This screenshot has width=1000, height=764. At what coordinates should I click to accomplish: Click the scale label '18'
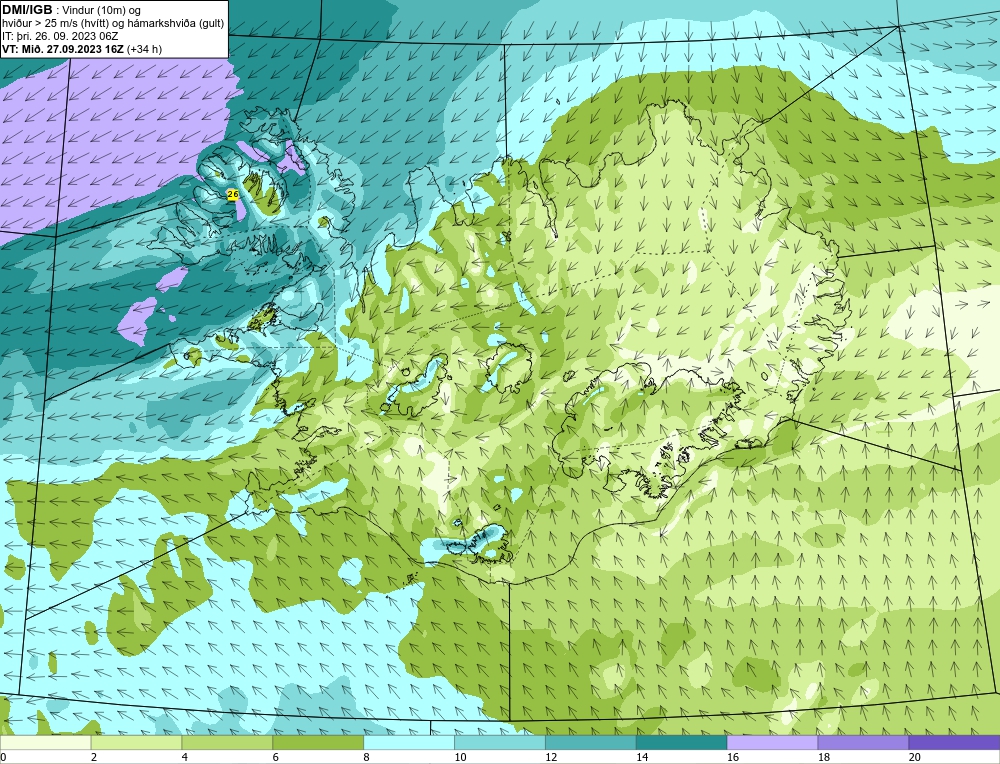[x=823, y=758]
